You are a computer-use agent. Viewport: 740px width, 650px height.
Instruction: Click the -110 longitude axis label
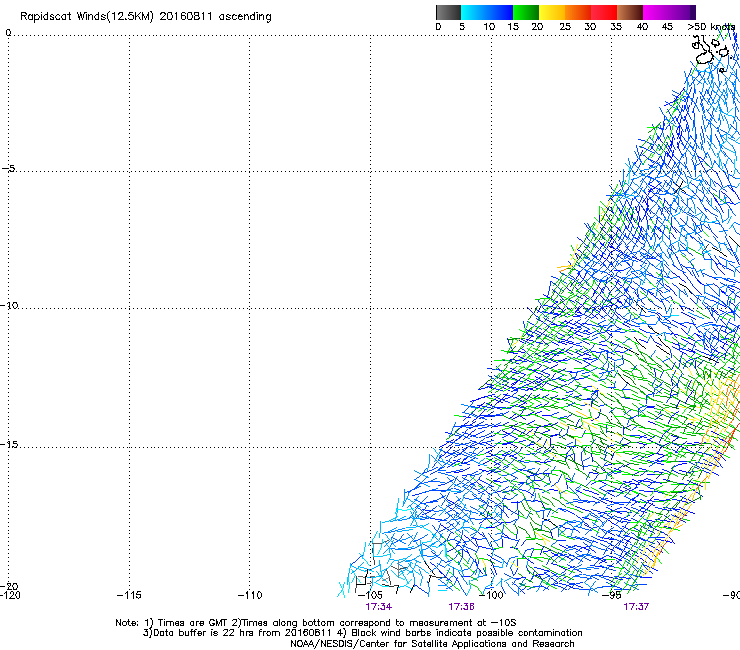tap(250, 595)
